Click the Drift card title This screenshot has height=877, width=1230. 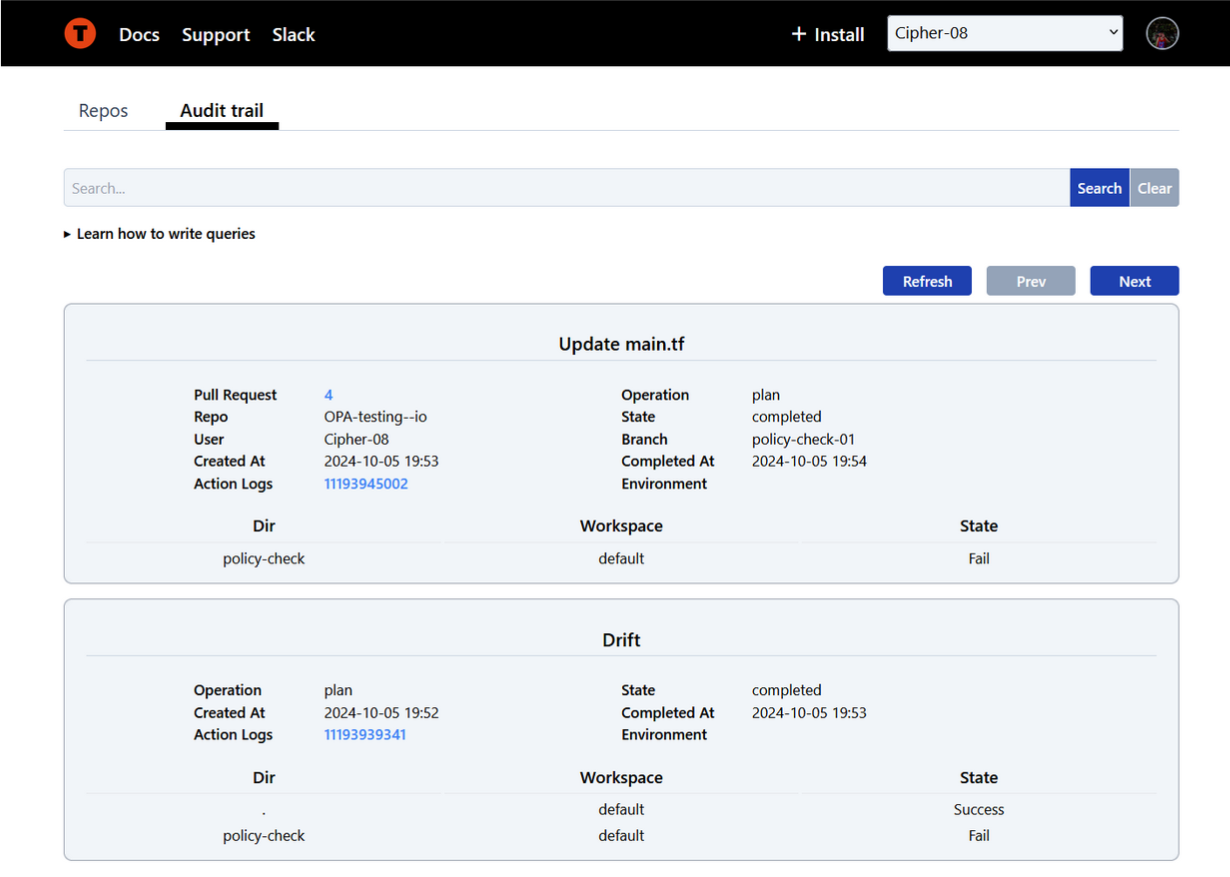[621, 640]
